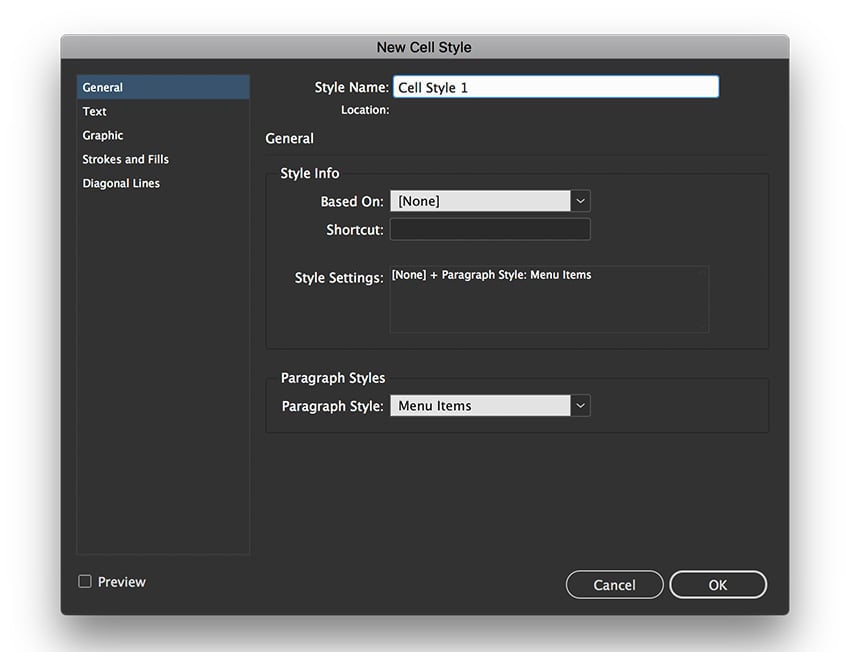Click the Style Settings description box
This screenshot has height=652, width=850.
click(x=549, y=299)
